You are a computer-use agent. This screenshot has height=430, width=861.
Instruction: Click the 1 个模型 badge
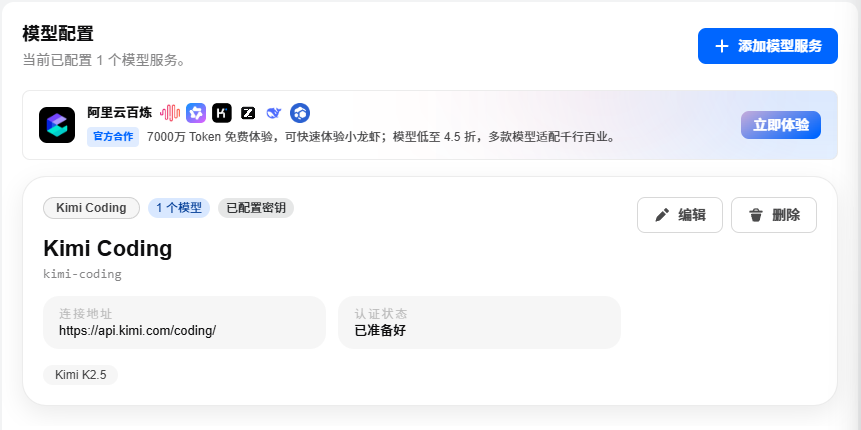179,208
